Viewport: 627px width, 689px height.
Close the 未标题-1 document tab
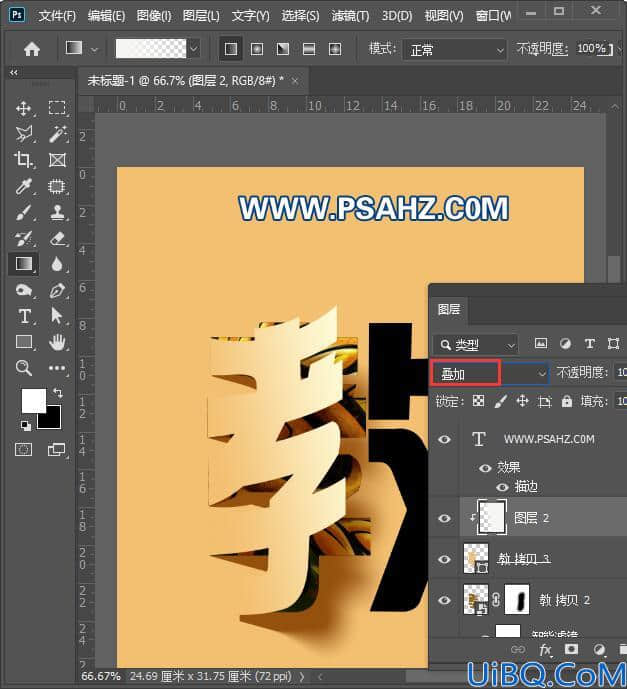click(x=295, y=81)
